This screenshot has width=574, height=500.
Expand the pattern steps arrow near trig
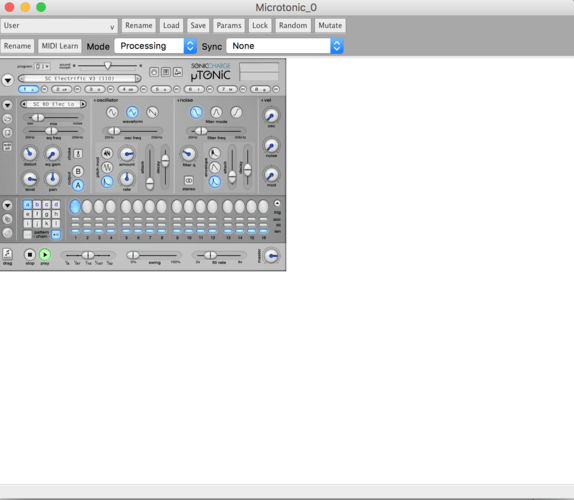[277, 203]
